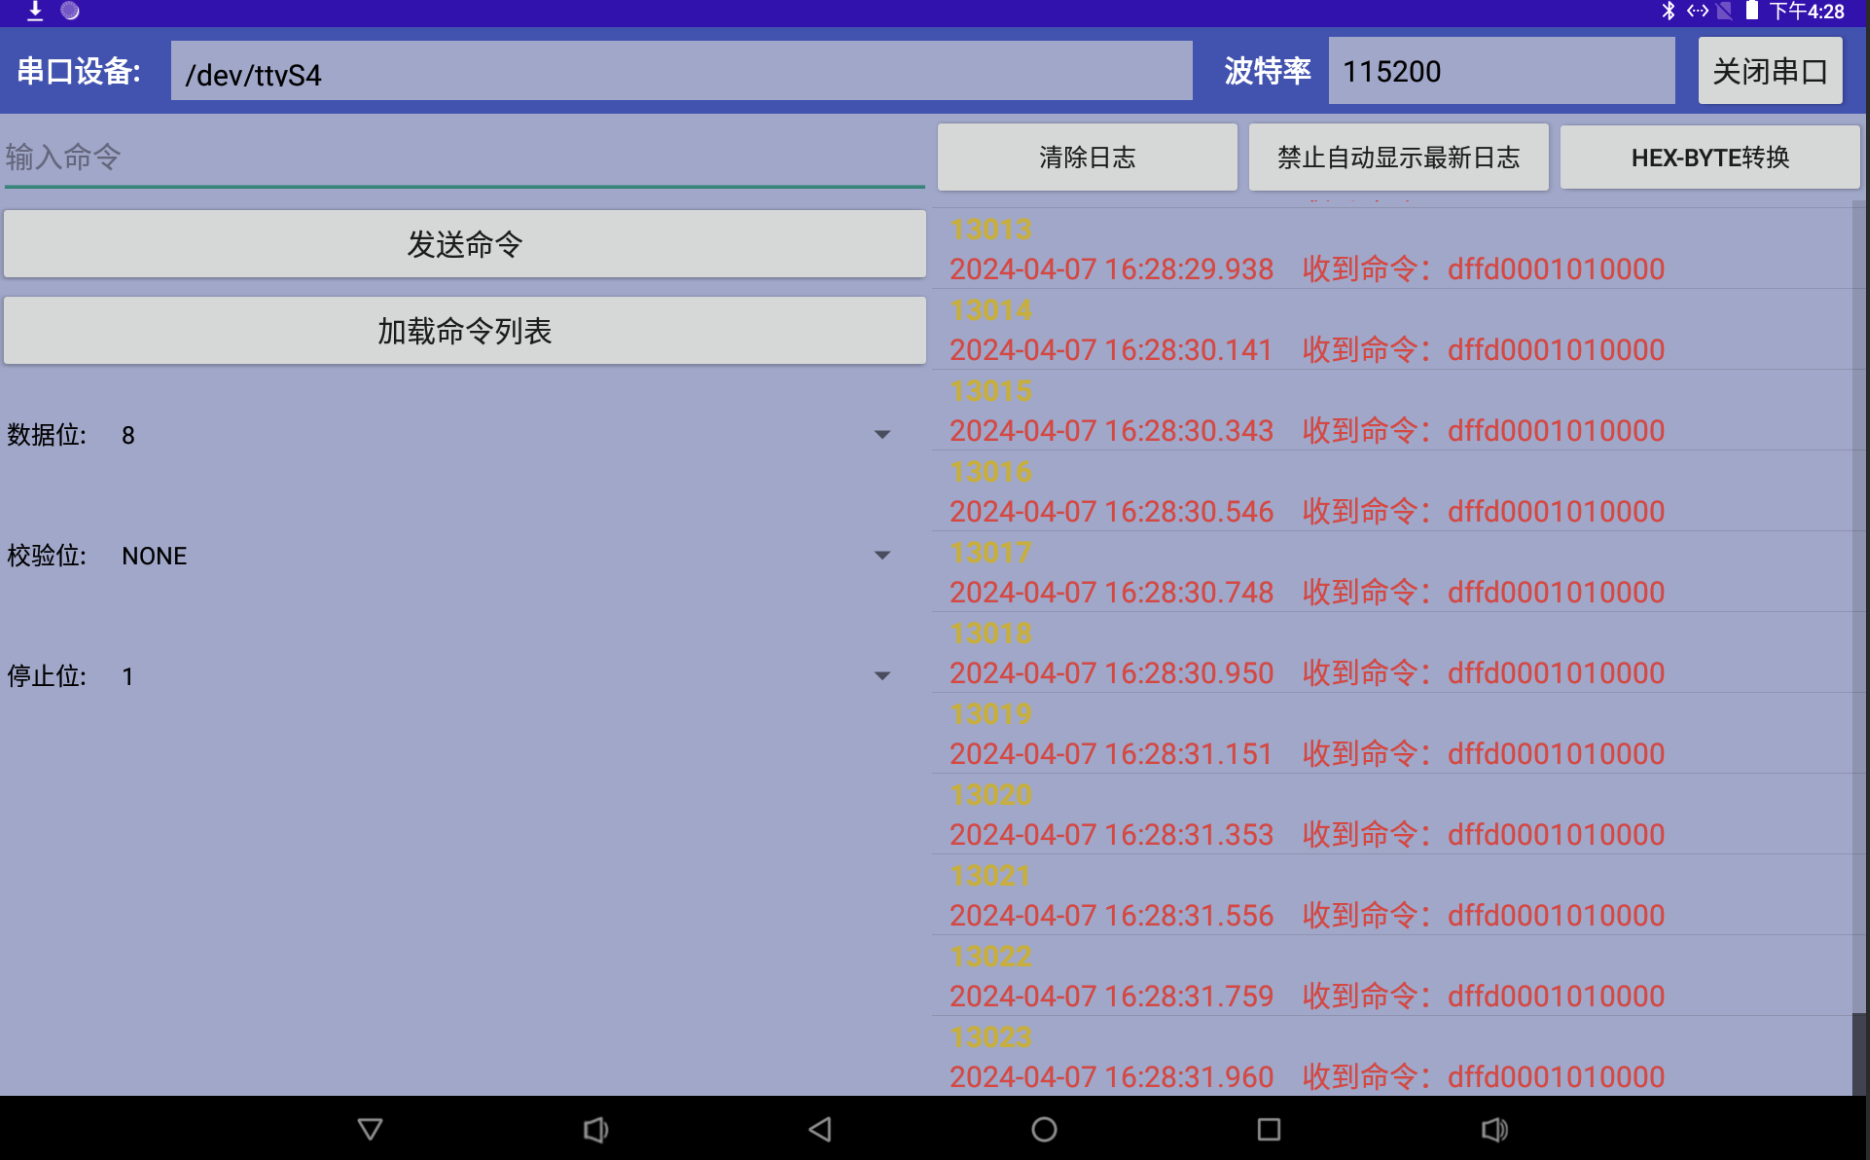Select log entry 13017
This screenshot has height=1160, width=1870.
991,553
